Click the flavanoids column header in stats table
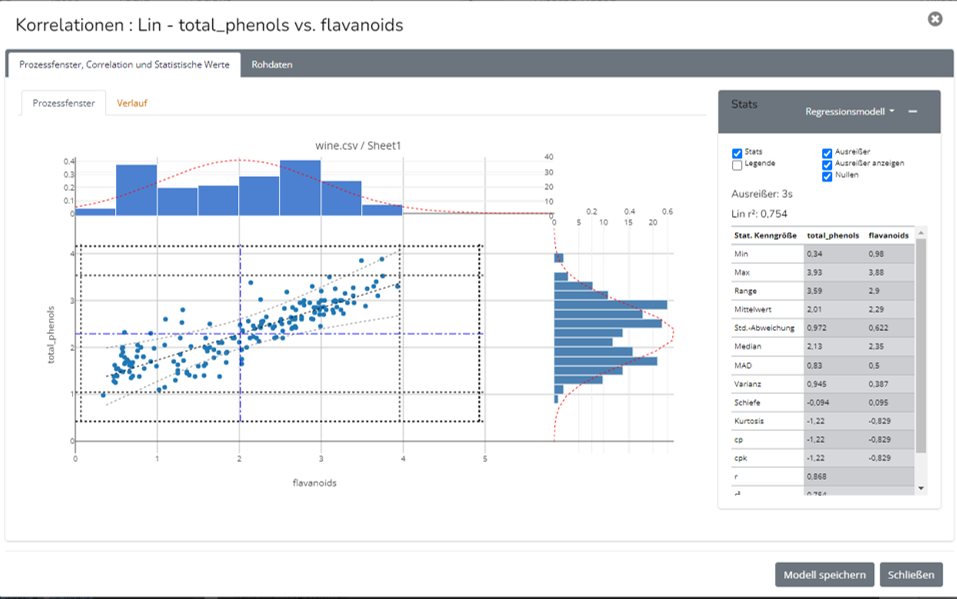Viewport: 957px width, 599px height. [888, 236]
